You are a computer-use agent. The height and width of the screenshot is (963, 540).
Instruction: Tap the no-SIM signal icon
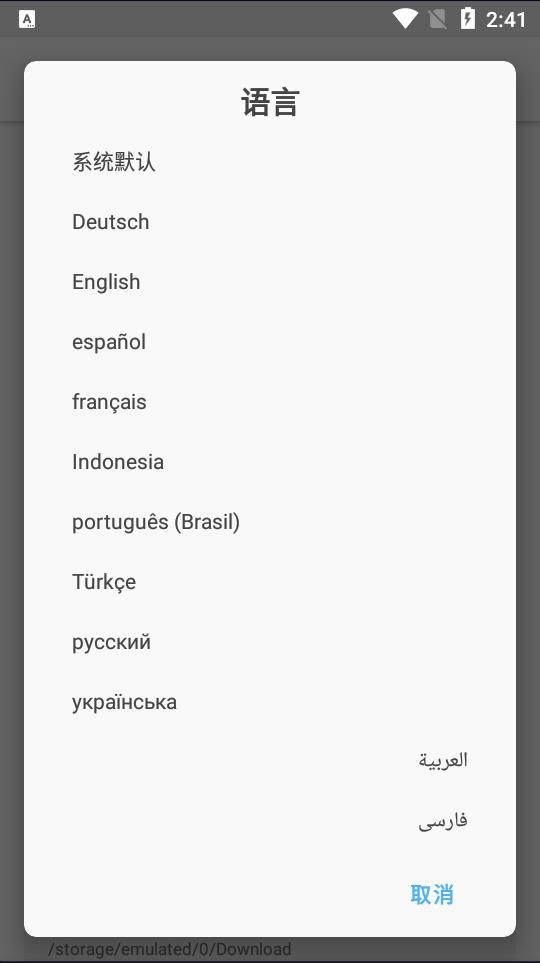click(x=437, y=19)
